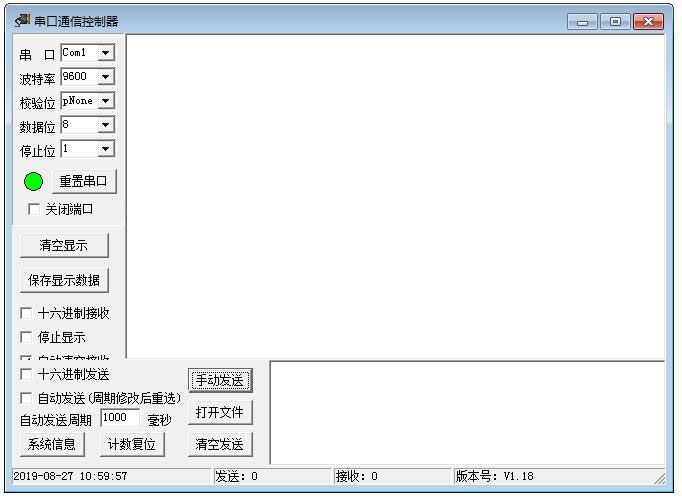Screen dimensions: 682x497
Task: Check the 停止显示 option
Action: [26, 337]
